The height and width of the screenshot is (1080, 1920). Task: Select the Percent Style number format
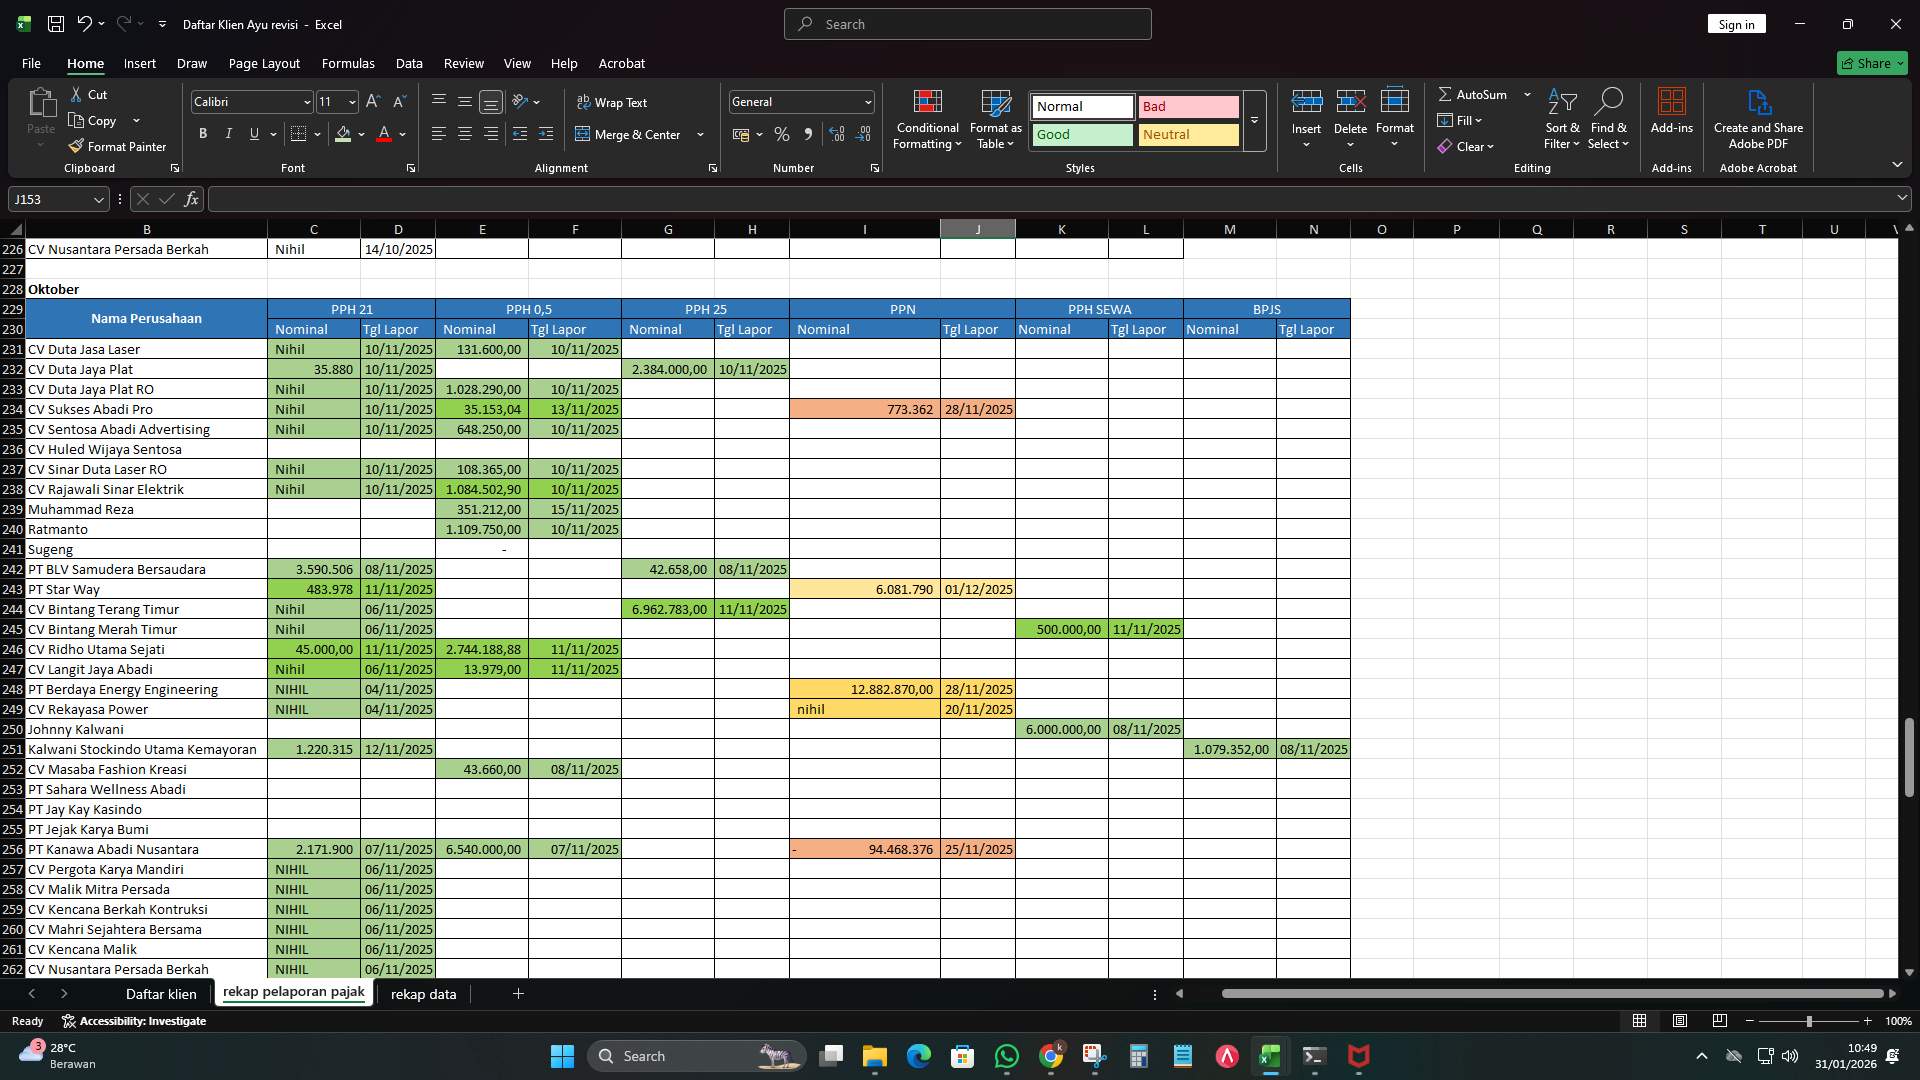[x=781, y=134]
